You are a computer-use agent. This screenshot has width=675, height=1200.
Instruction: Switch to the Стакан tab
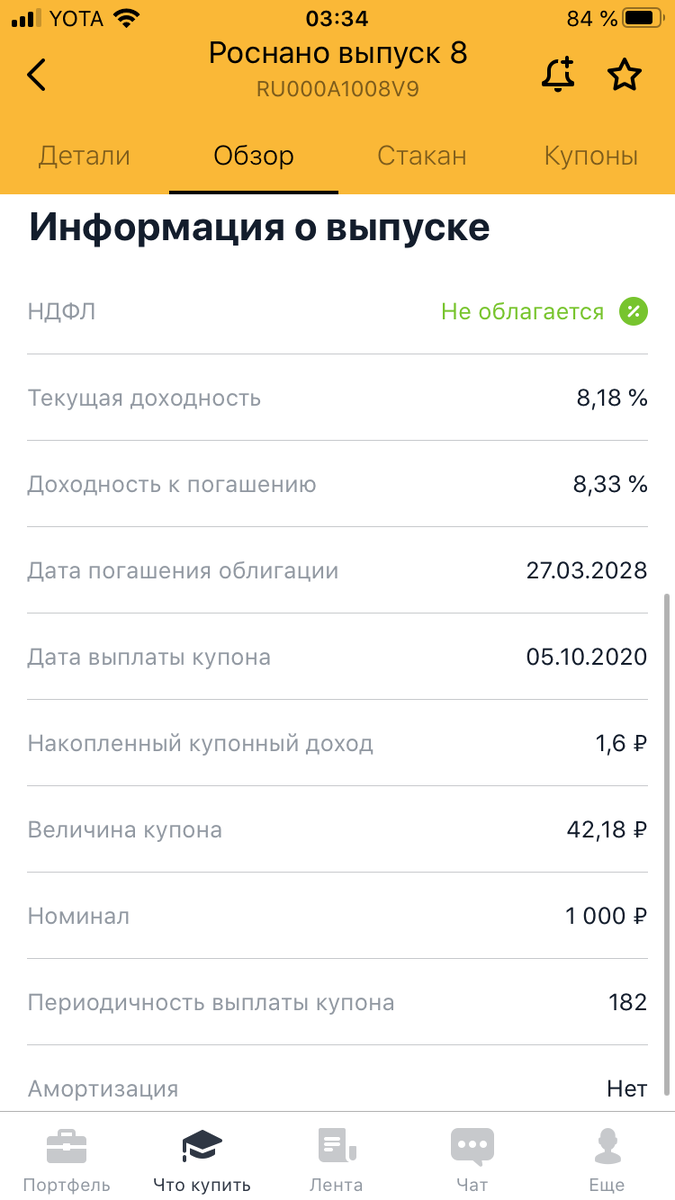pyautogui.click(x=421, y=156)
